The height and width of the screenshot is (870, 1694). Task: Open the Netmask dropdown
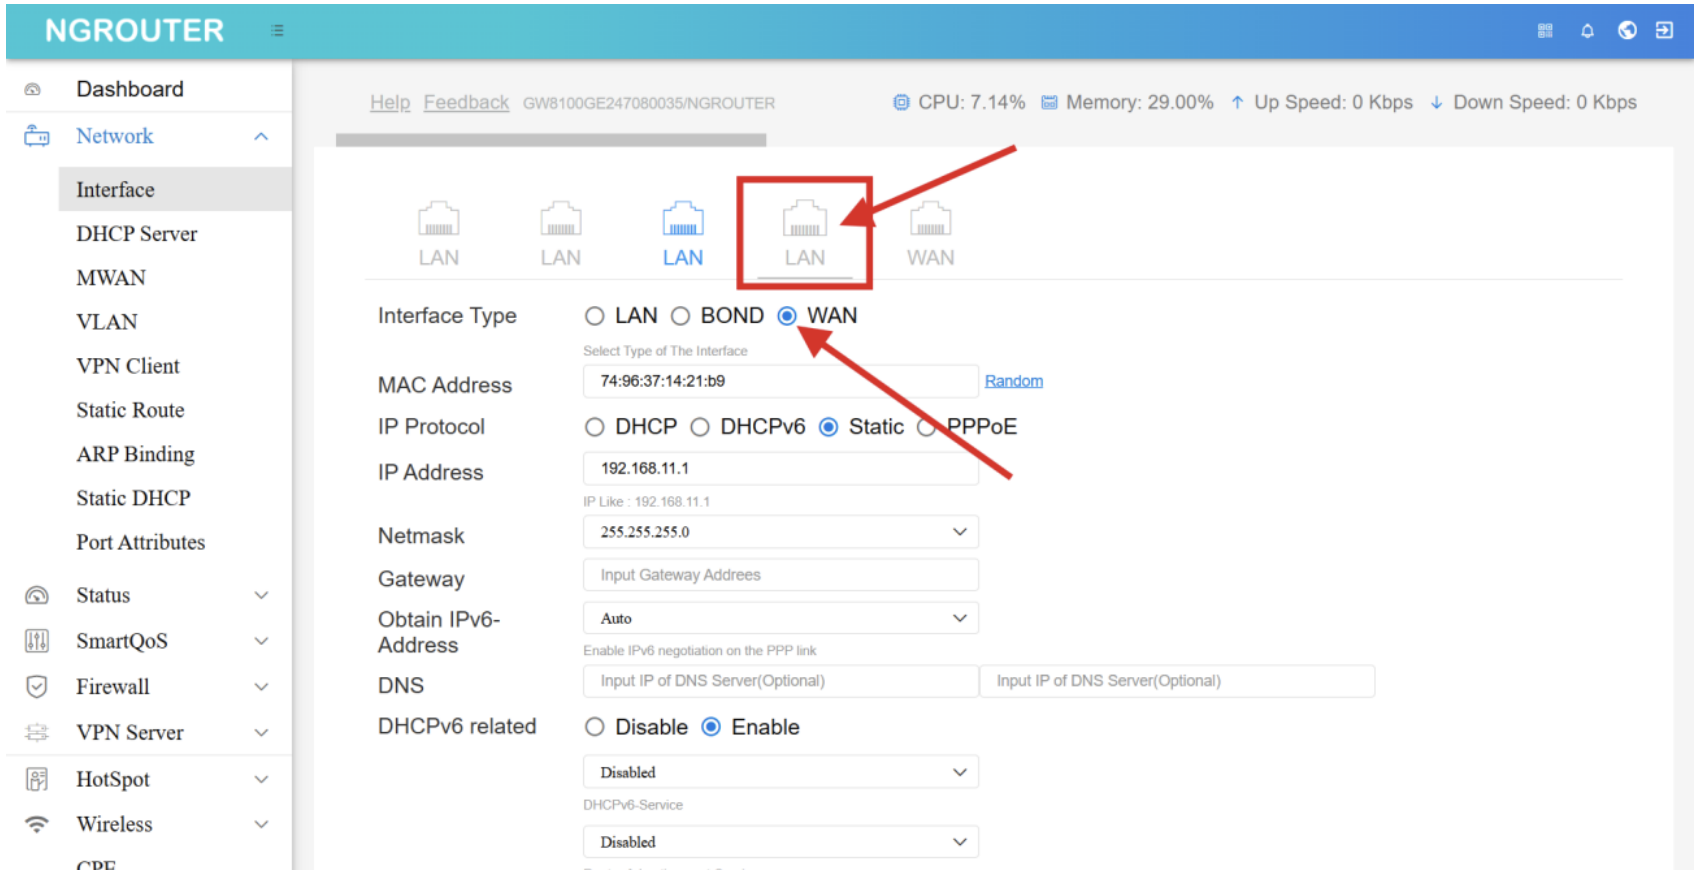(x=780, y=532)
